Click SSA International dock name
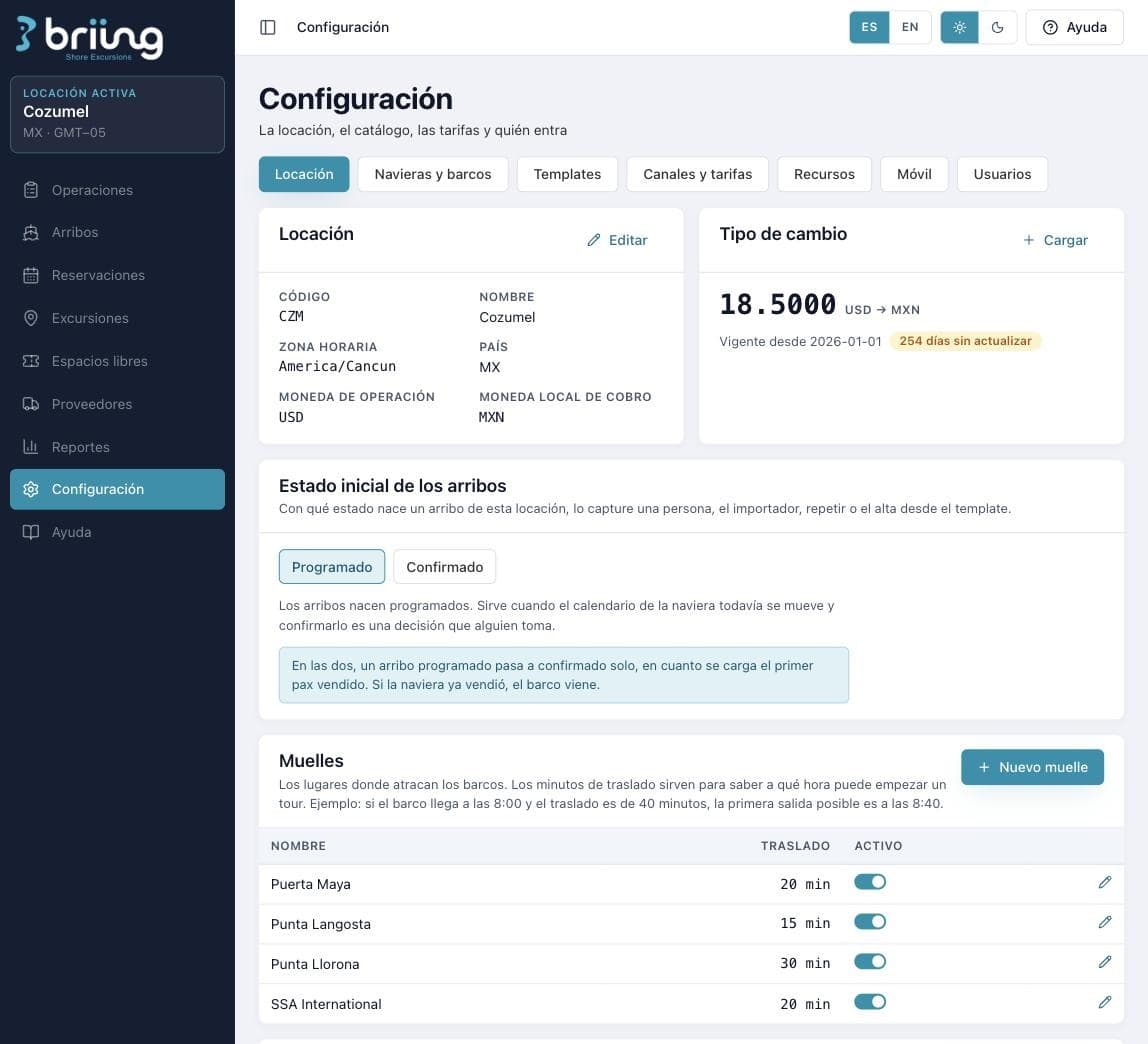Image resolution: width=1148 pixels, height=1044 pixels. (x=326, y=1004)
